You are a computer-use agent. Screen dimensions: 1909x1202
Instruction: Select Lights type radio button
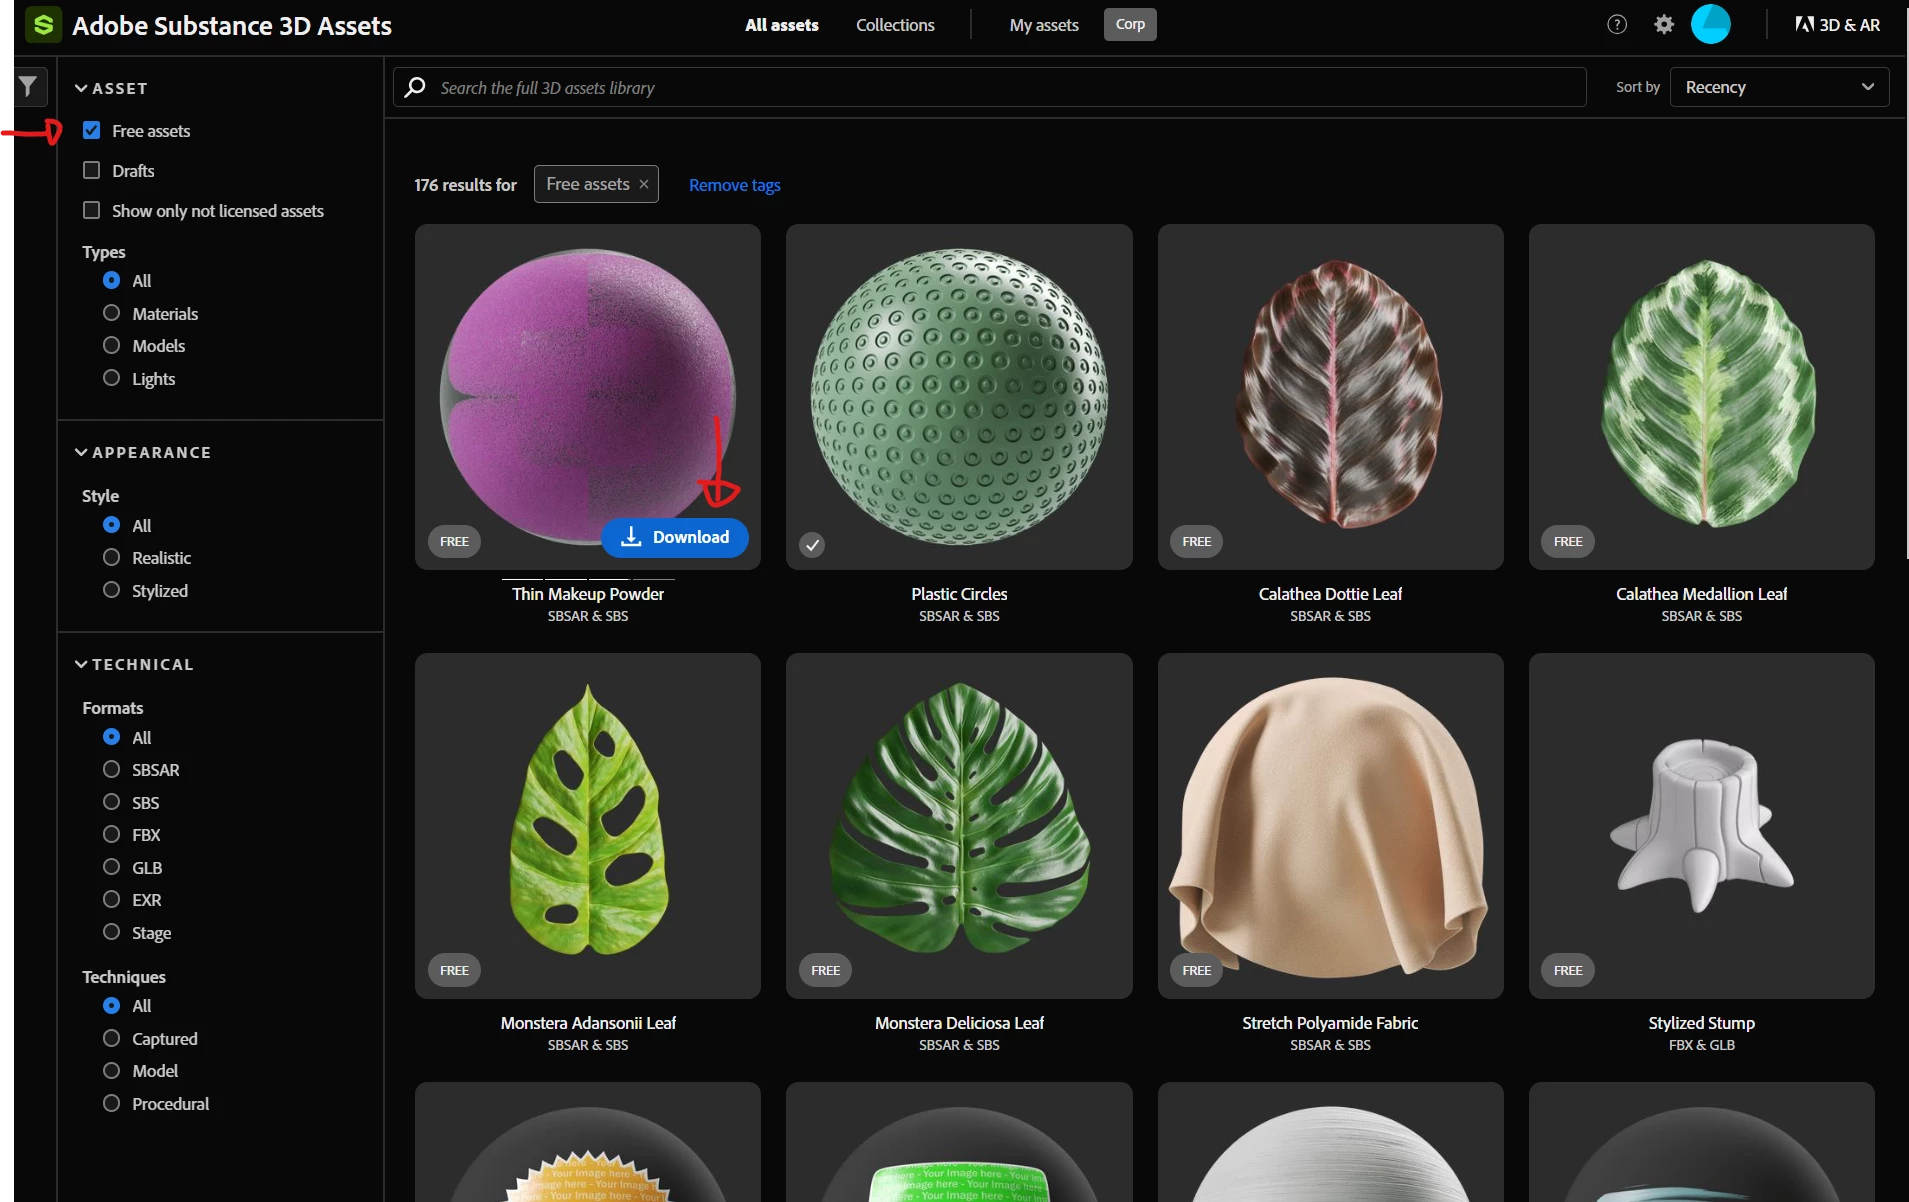tap(111, 378)
